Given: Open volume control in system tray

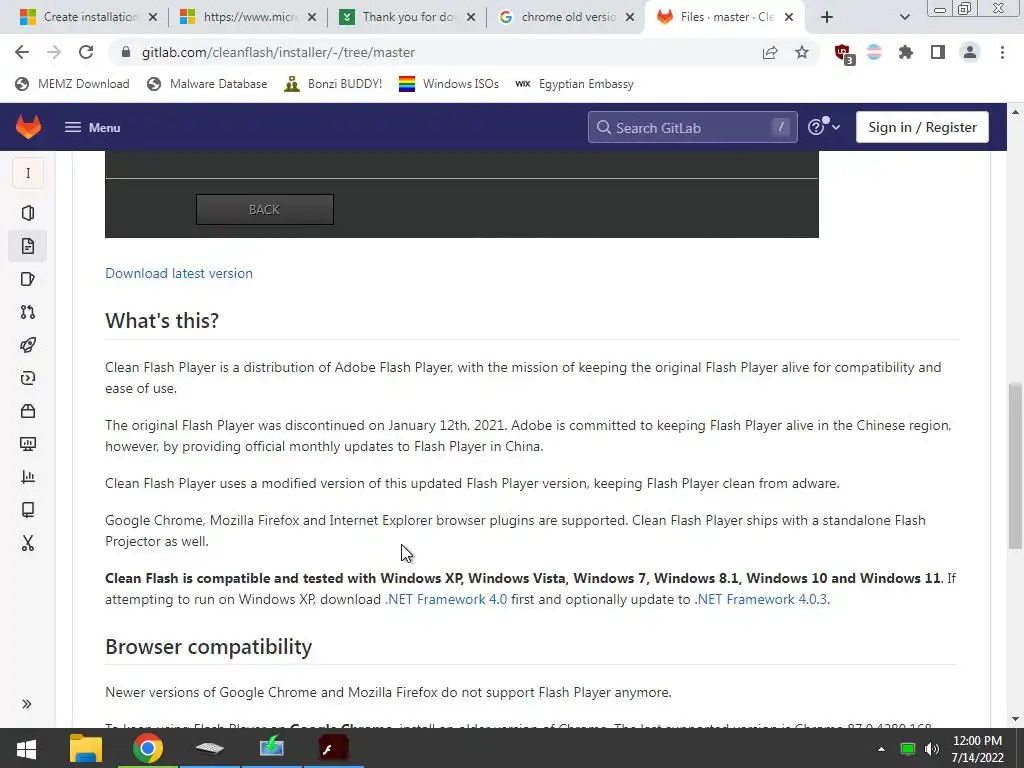Looking at the screenshot, I should pos(932,749).
